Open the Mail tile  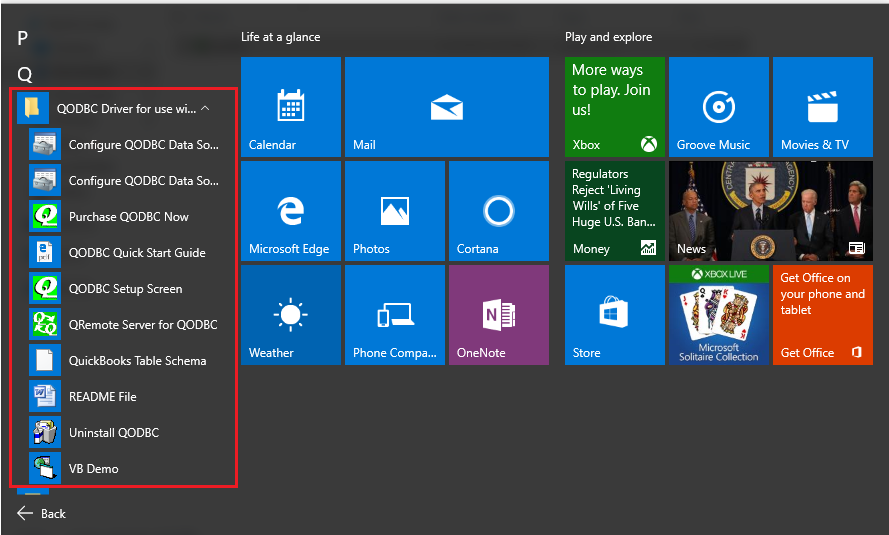447,107
